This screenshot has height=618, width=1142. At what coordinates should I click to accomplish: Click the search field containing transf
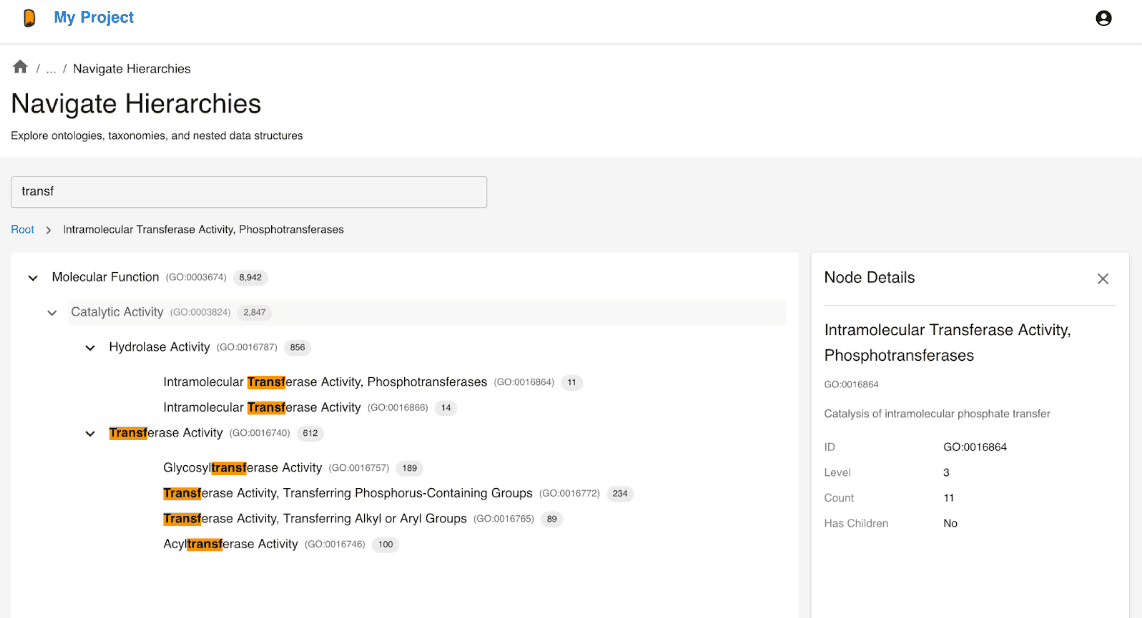coord(248,192)
